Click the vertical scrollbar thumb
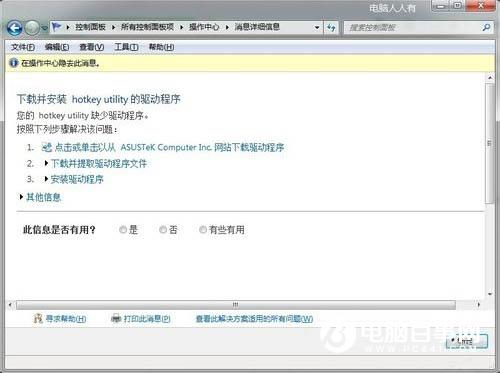500x373 pixels. [x=489, y=143]
